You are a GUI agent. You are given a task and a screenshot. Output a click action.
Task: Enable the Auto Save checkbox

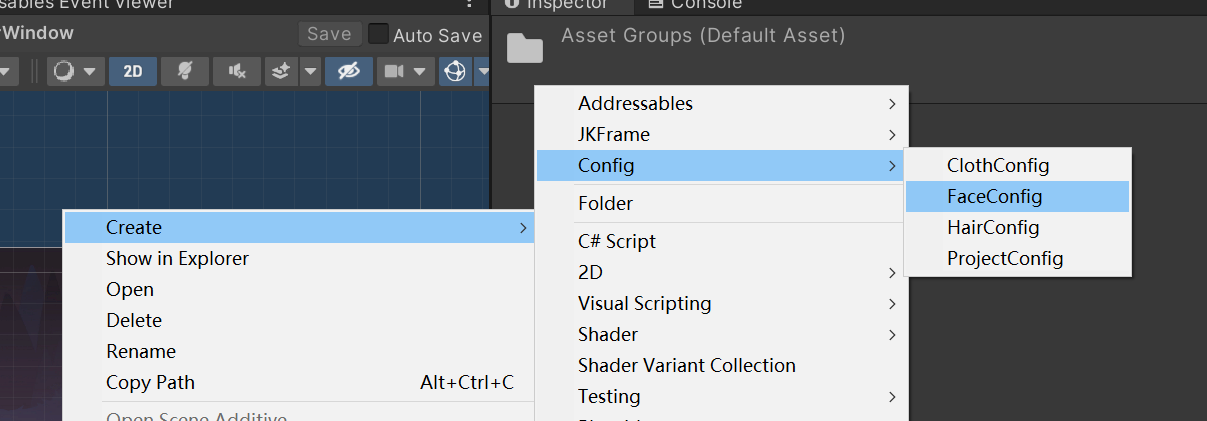378,35
